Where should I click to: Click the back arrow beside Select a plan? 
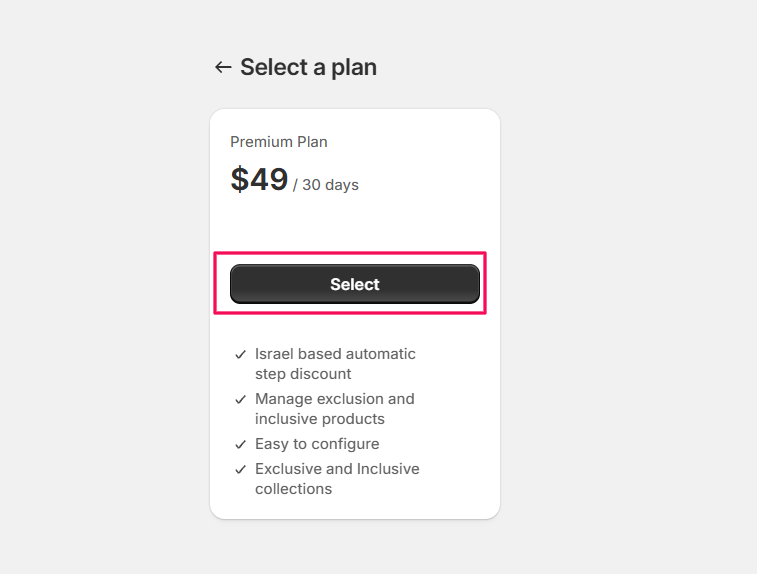pyautogui.click(x=222, y=67)
